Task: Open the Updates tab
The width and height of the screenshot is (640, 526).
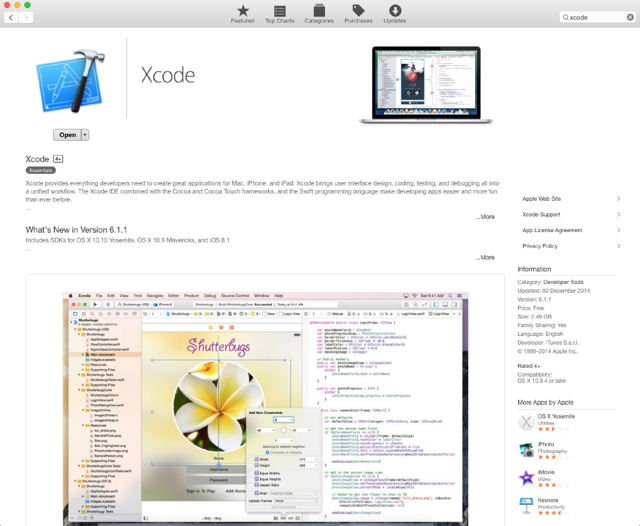Action: [x=395, y=14]
